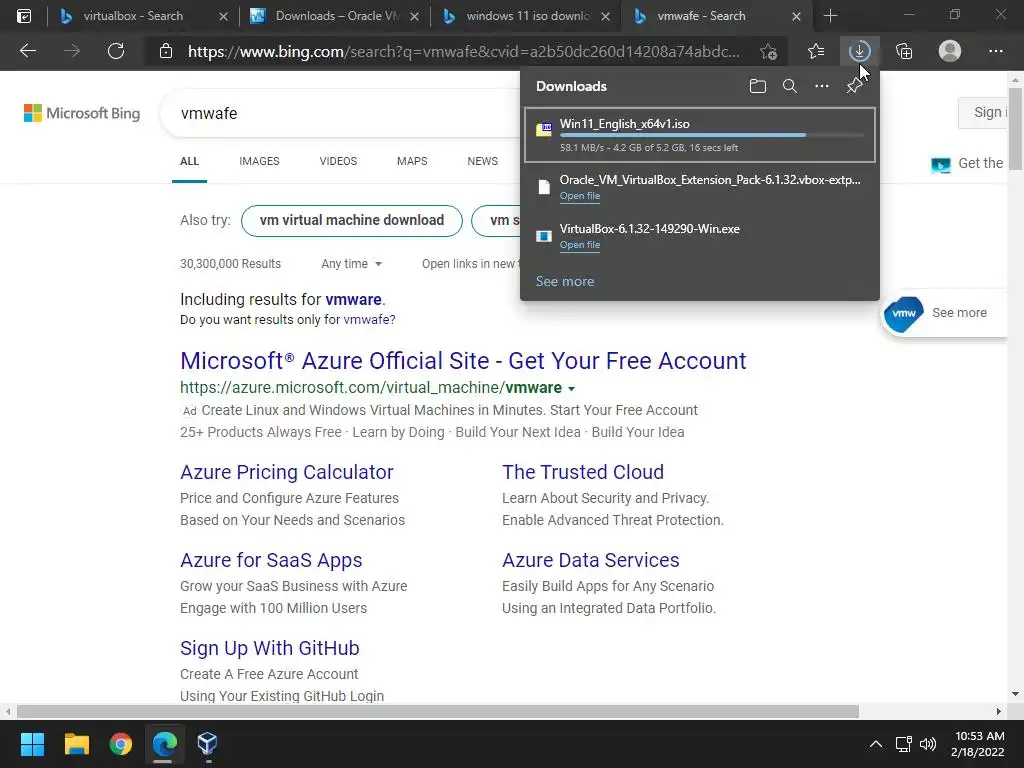Open Windows Start menu

[32, 744]
